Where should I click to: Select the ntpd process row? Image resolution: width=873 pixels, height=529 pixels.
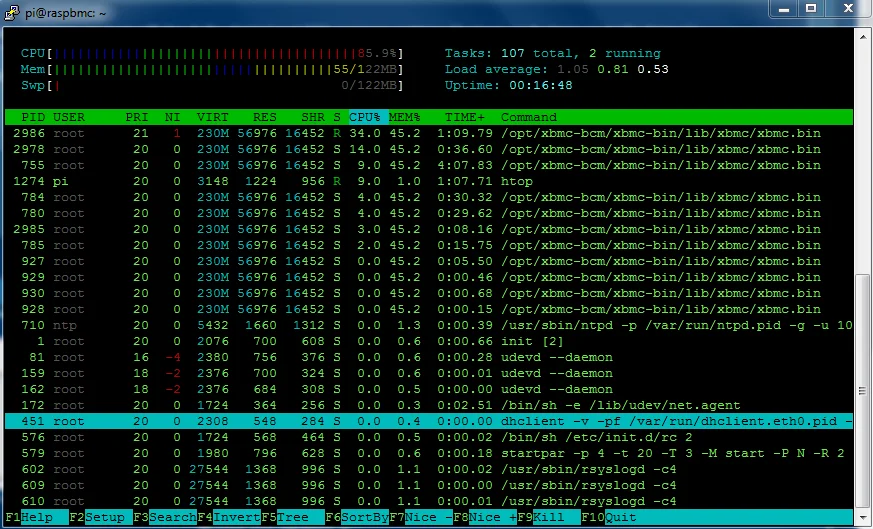429,325
